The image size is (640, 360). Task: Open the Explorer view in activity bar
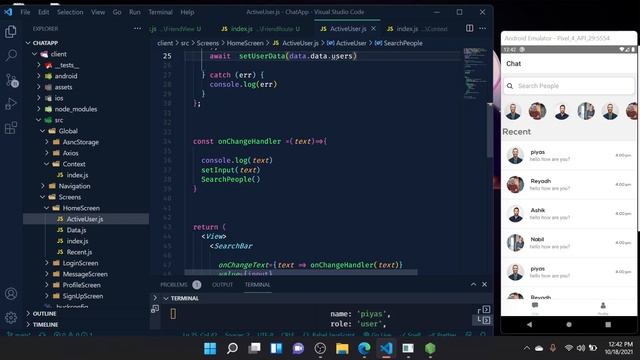click(x=11, y=31)
